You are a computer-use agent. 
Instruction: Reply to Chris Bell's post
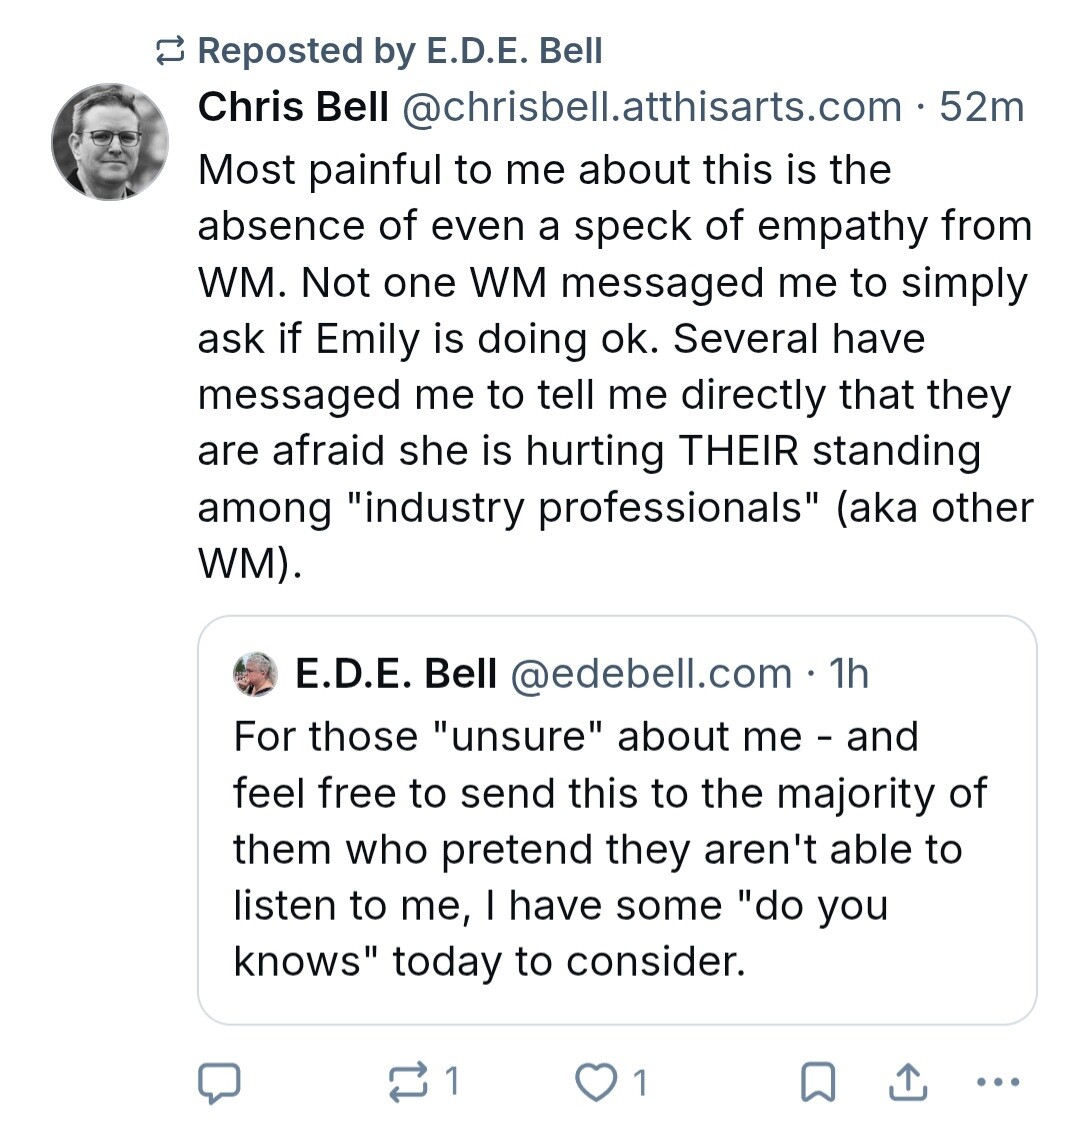coord(218,1082)
